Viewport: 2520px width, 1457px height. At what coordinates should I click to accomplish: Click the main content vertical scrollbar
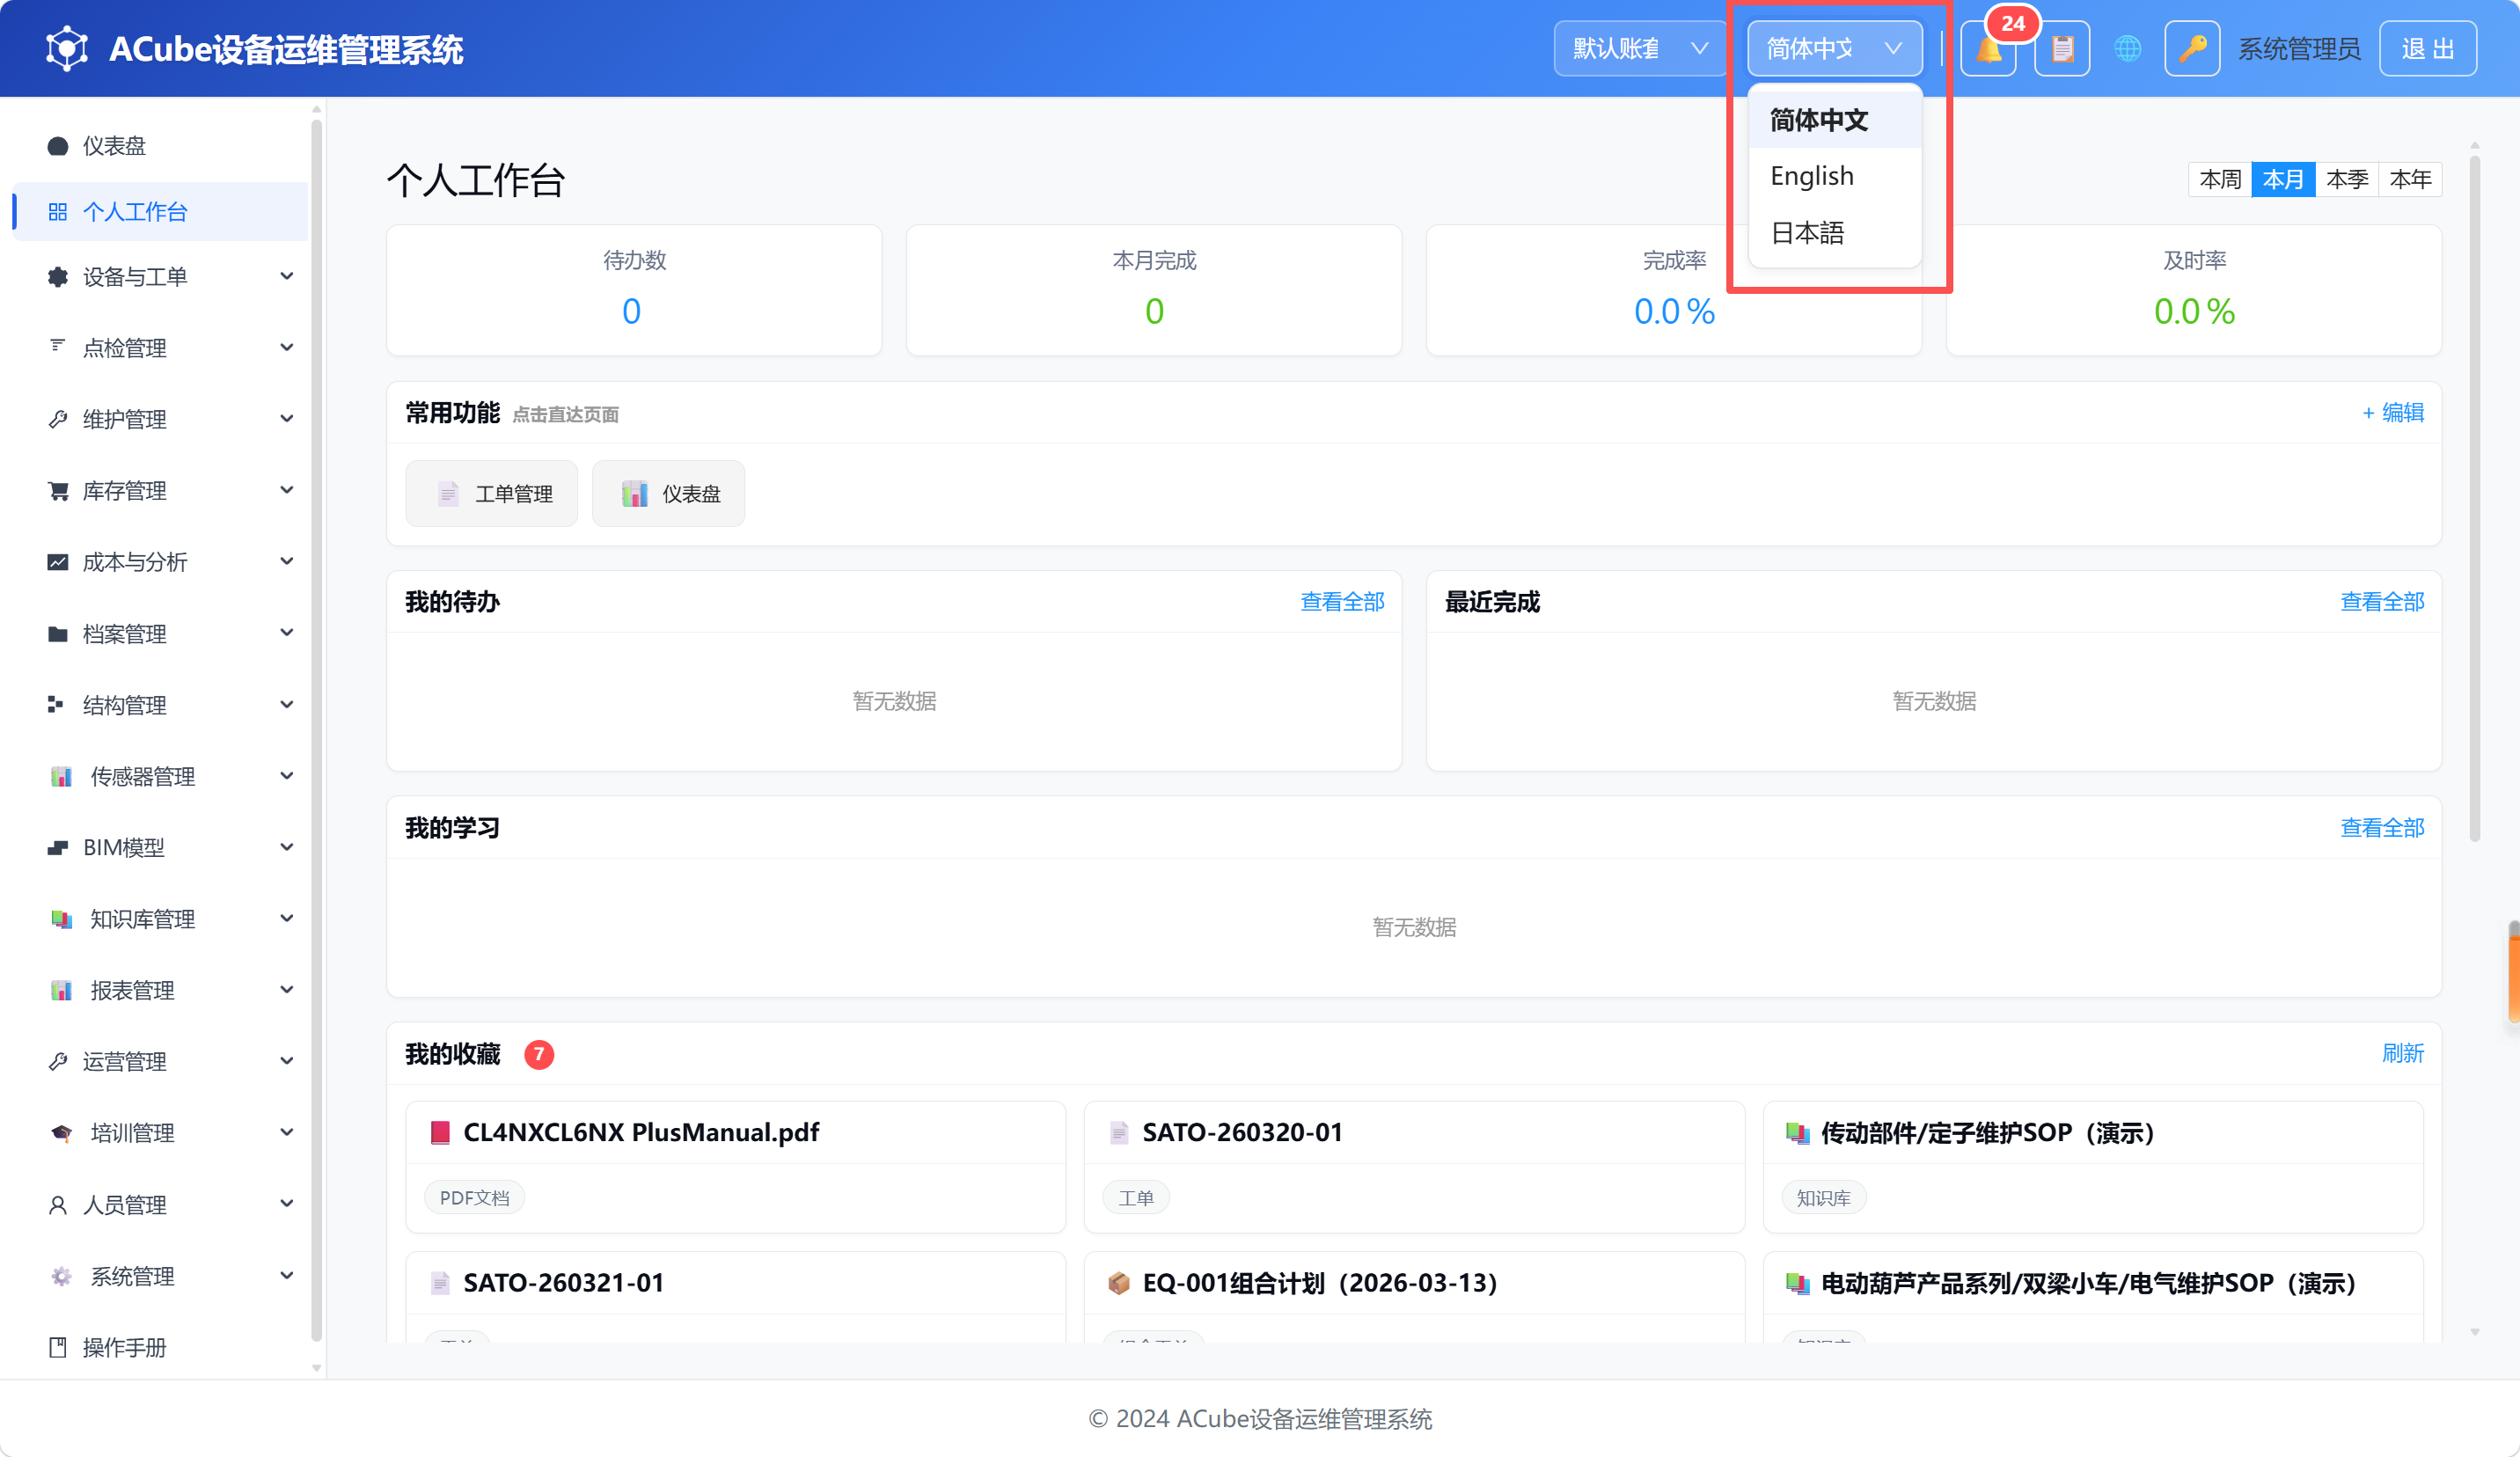(2474, 498)
